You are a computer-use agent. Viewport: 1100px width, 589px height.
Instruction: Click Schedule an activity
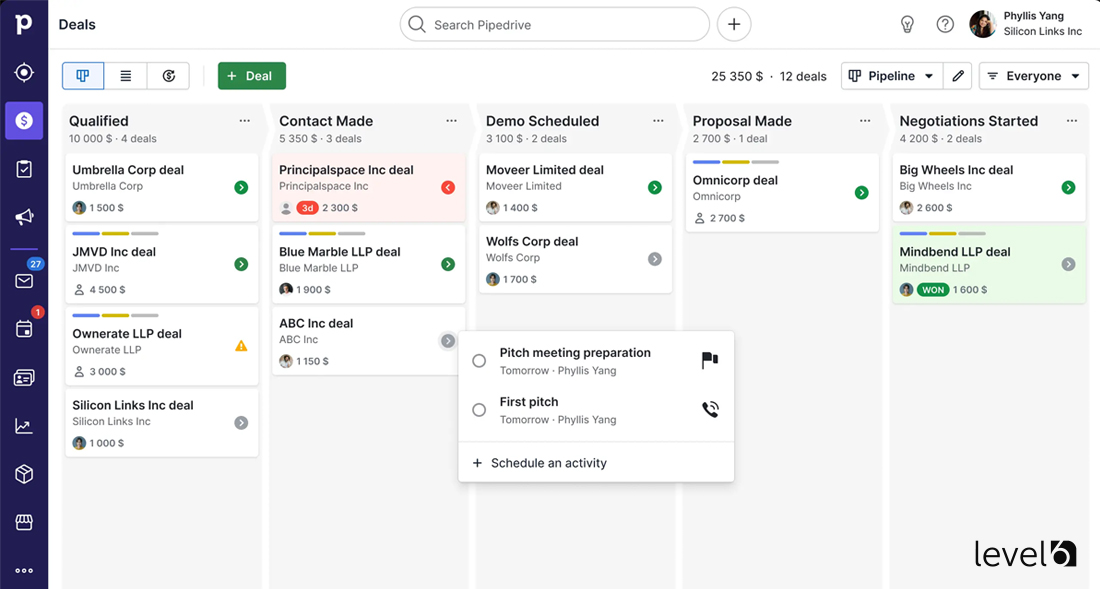coord(548,463)
